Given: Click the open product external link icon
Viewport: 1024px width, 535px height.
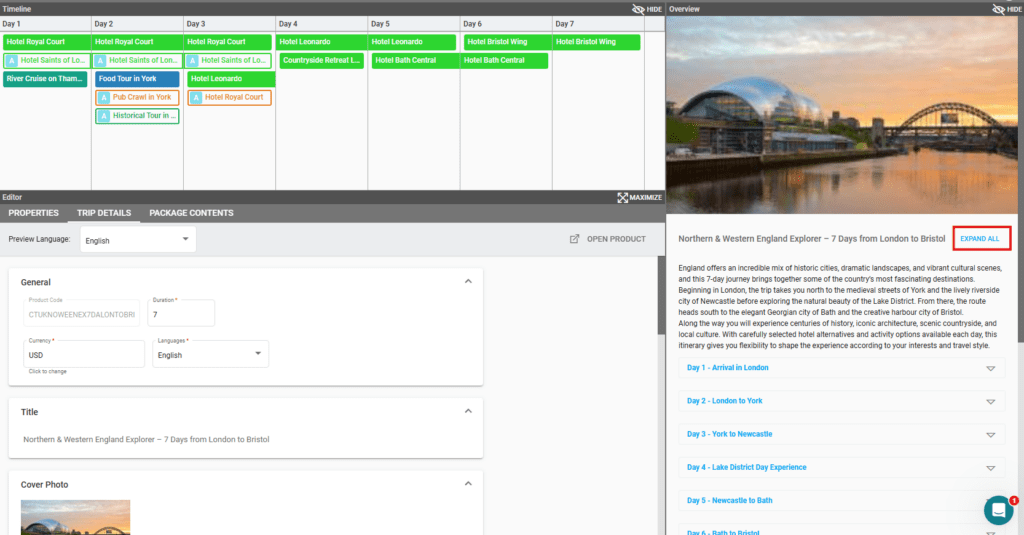Looking at the screenshot, I should (x=574, y=240).
